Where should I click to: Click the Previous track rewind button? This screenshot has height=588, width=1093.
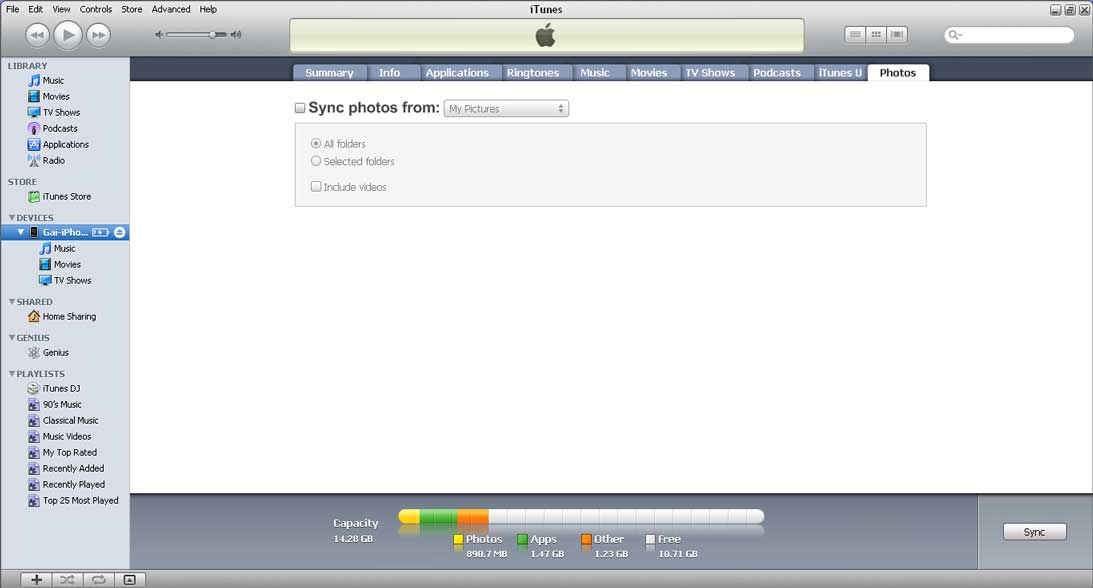click(38, 35)
